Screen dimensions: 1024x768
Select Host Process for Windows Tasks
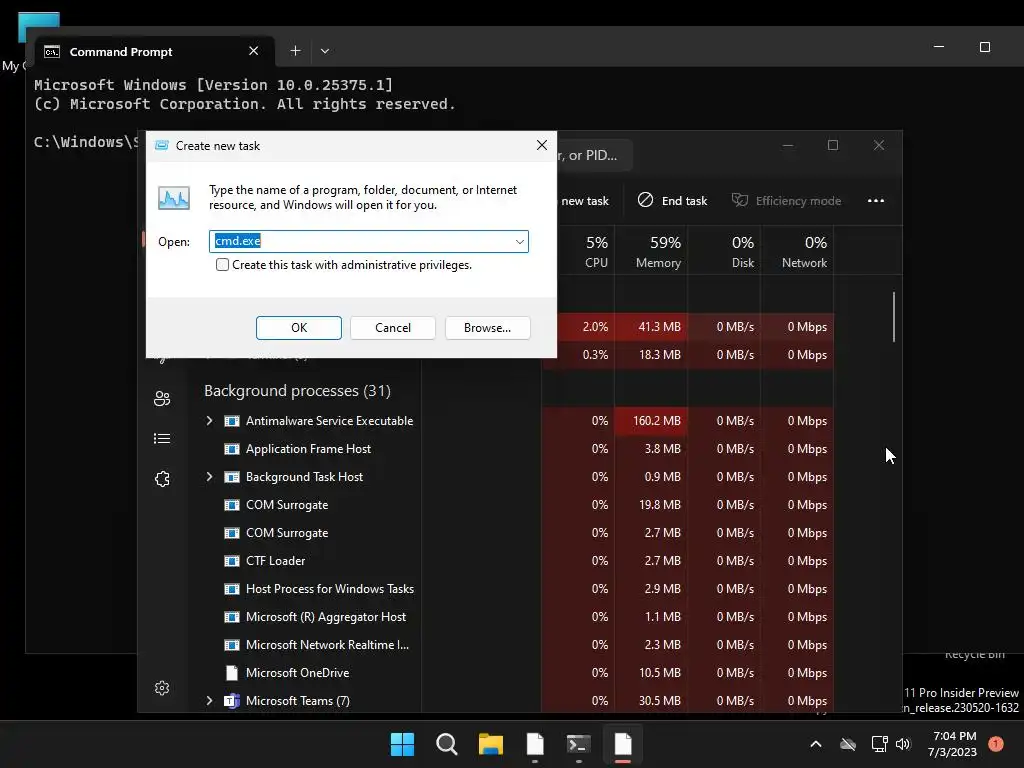pos(330,589)
